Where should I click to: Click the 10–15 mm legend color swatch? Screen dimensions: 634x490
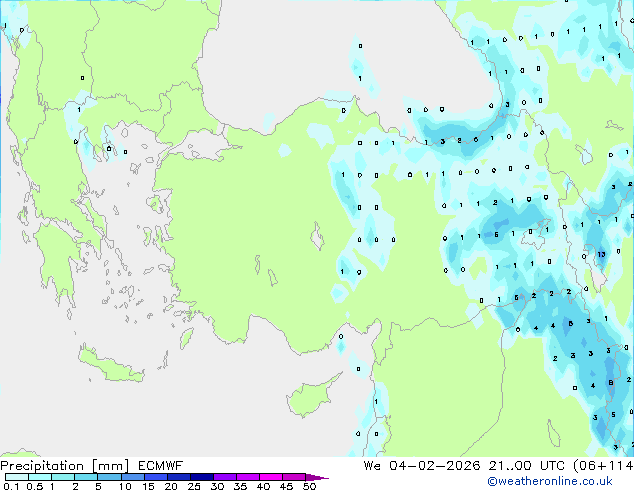[133, 477]
